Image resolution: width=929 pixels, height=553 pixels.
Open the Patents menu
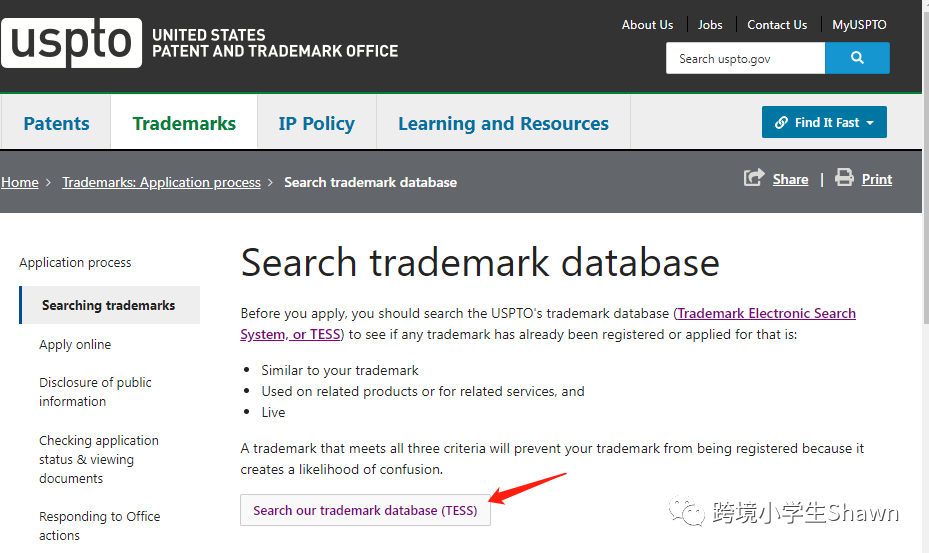(56, 123)
